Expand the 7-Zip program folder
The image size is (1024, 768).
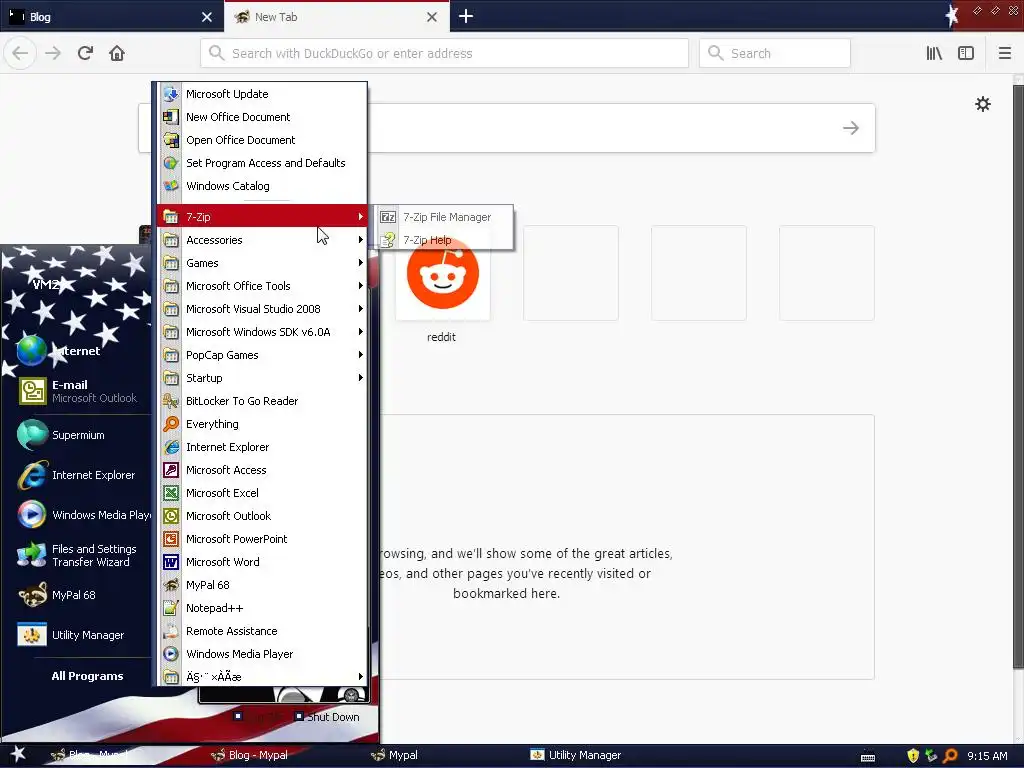[x=262, y=216]
